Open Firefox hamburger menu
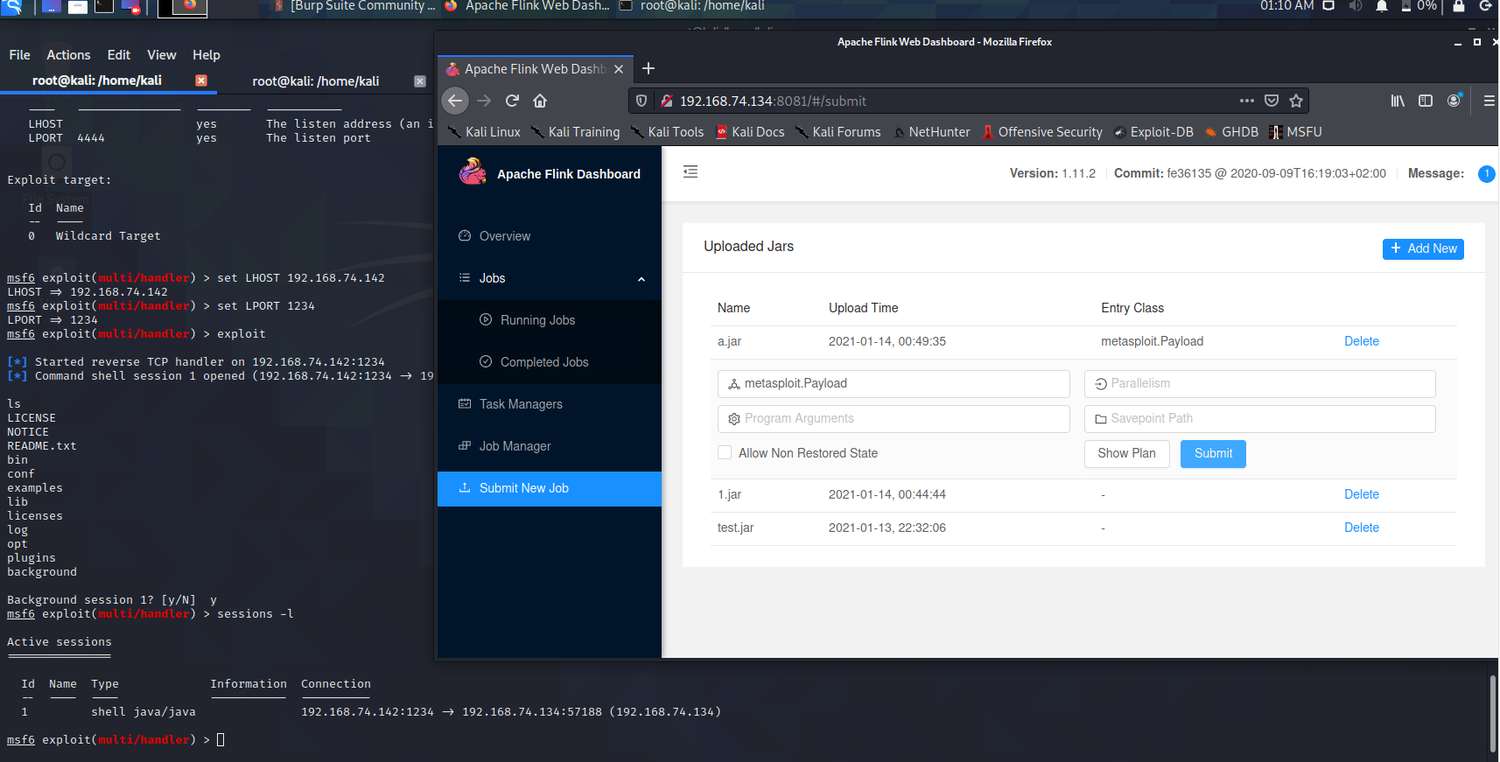Screen dimensions: 1500x762 point(1488,100)
